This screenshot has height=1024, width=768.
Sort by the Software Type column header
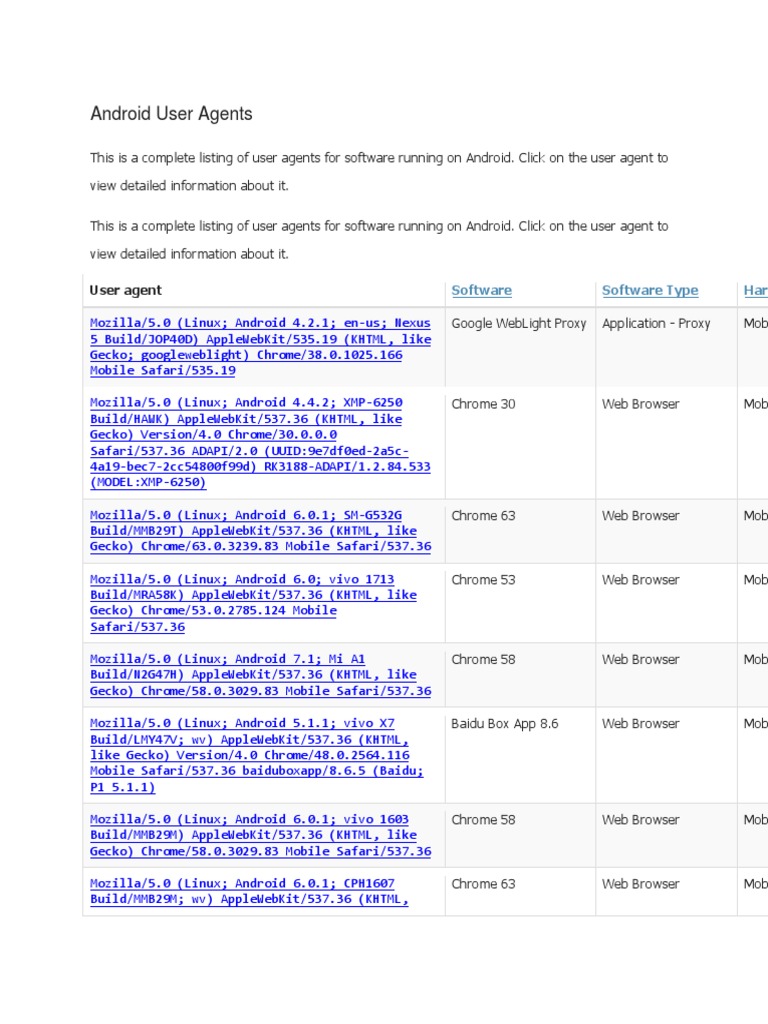coord(650,291)
